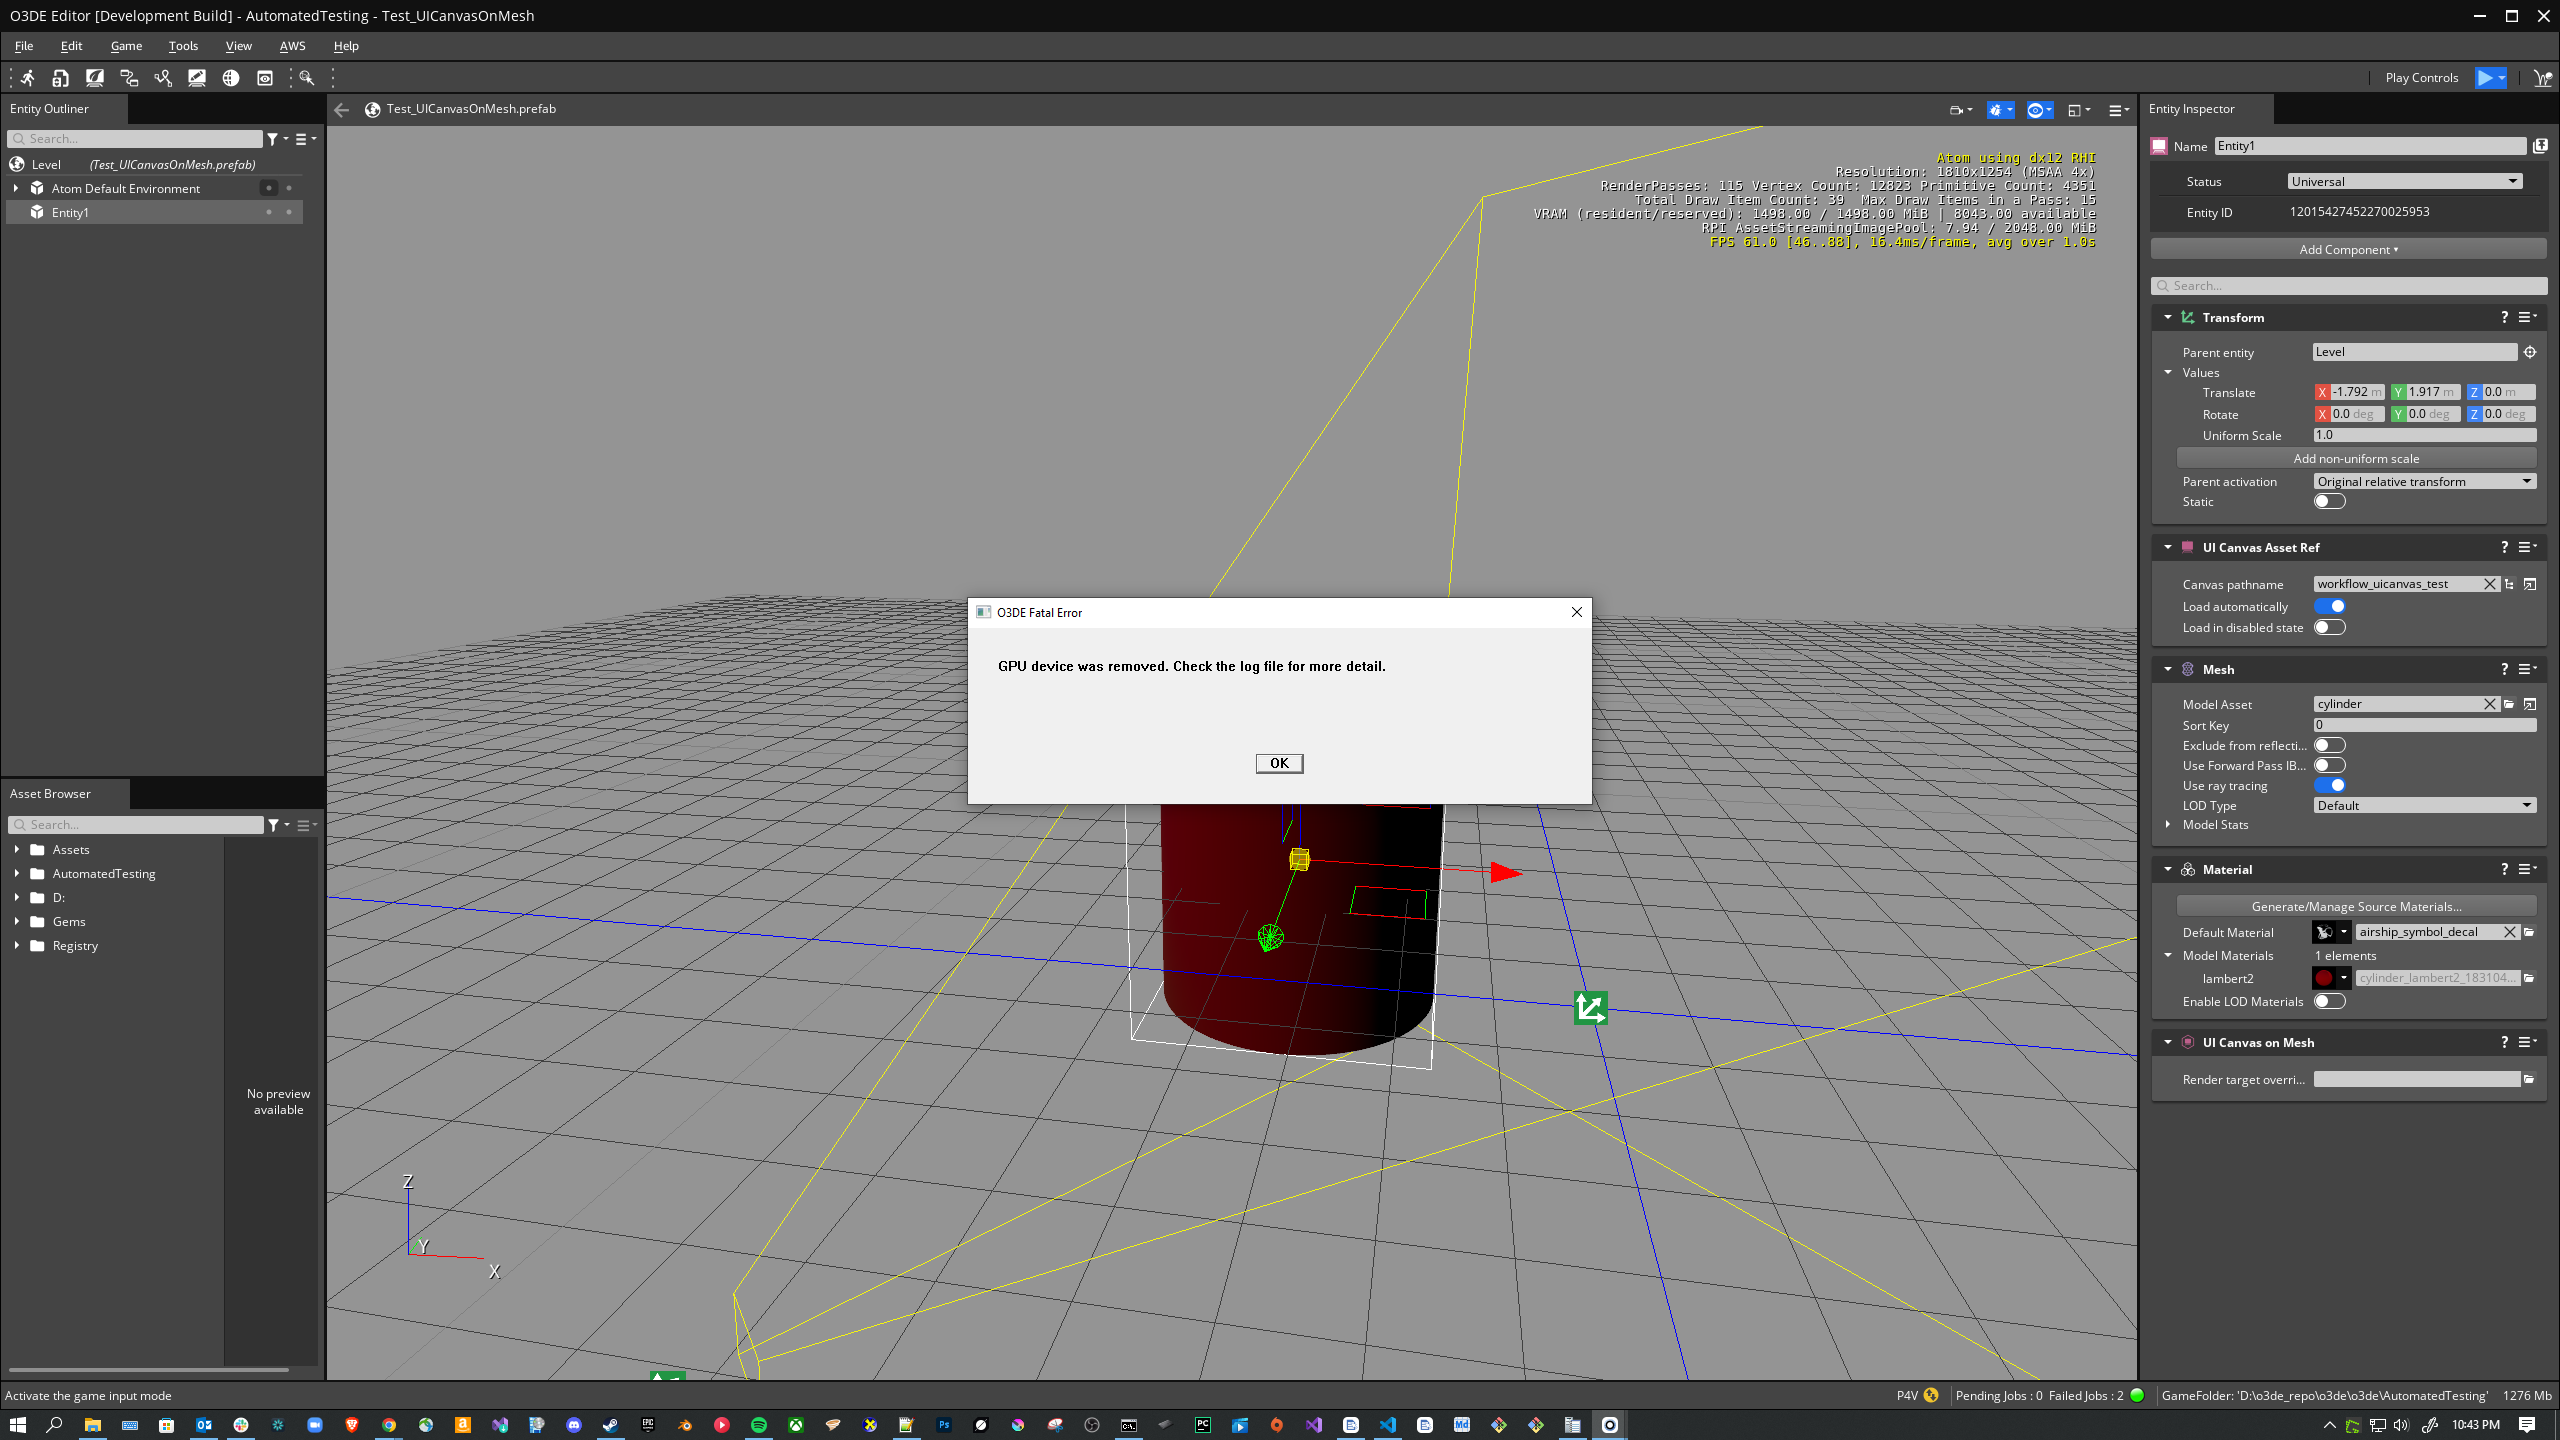This screenshot has width=2560, height=1440.
Task: Click OK in the Fatal Error dialog
Action: [x=1279, y=764]
